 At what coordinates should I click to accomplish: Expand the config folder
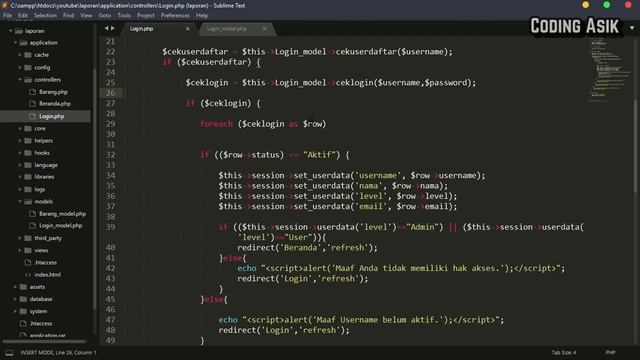pos(20,67)
